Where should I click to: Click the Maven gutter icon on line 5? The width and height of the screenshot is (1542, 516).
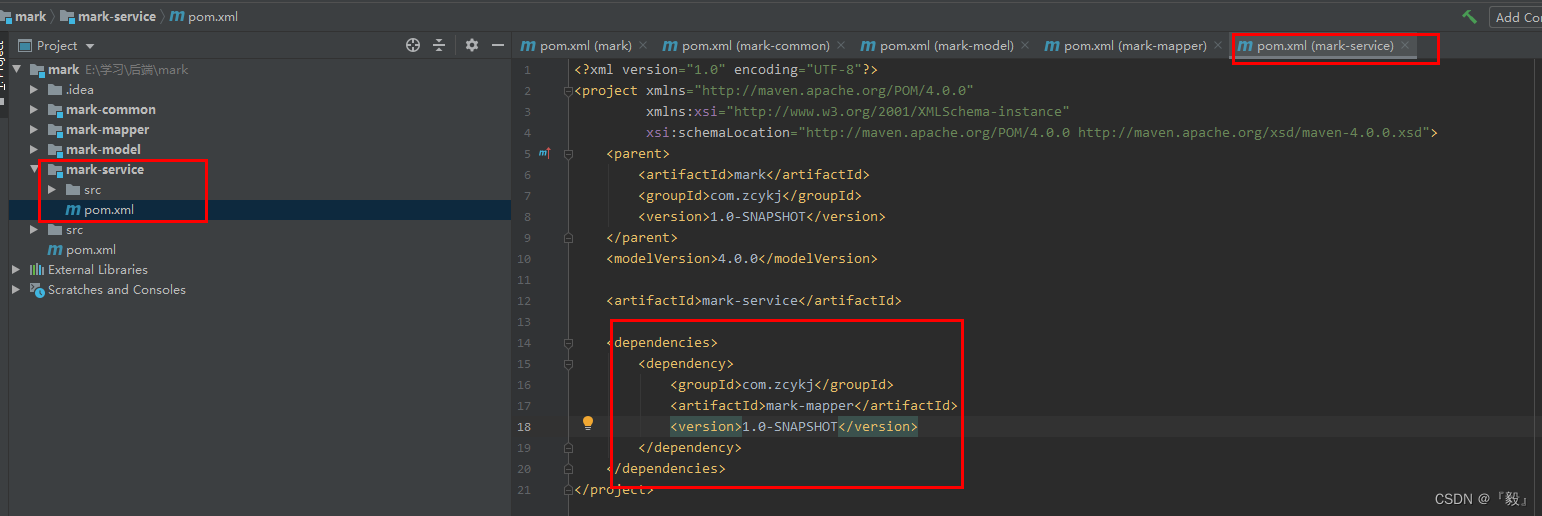[x=544, y=153]
